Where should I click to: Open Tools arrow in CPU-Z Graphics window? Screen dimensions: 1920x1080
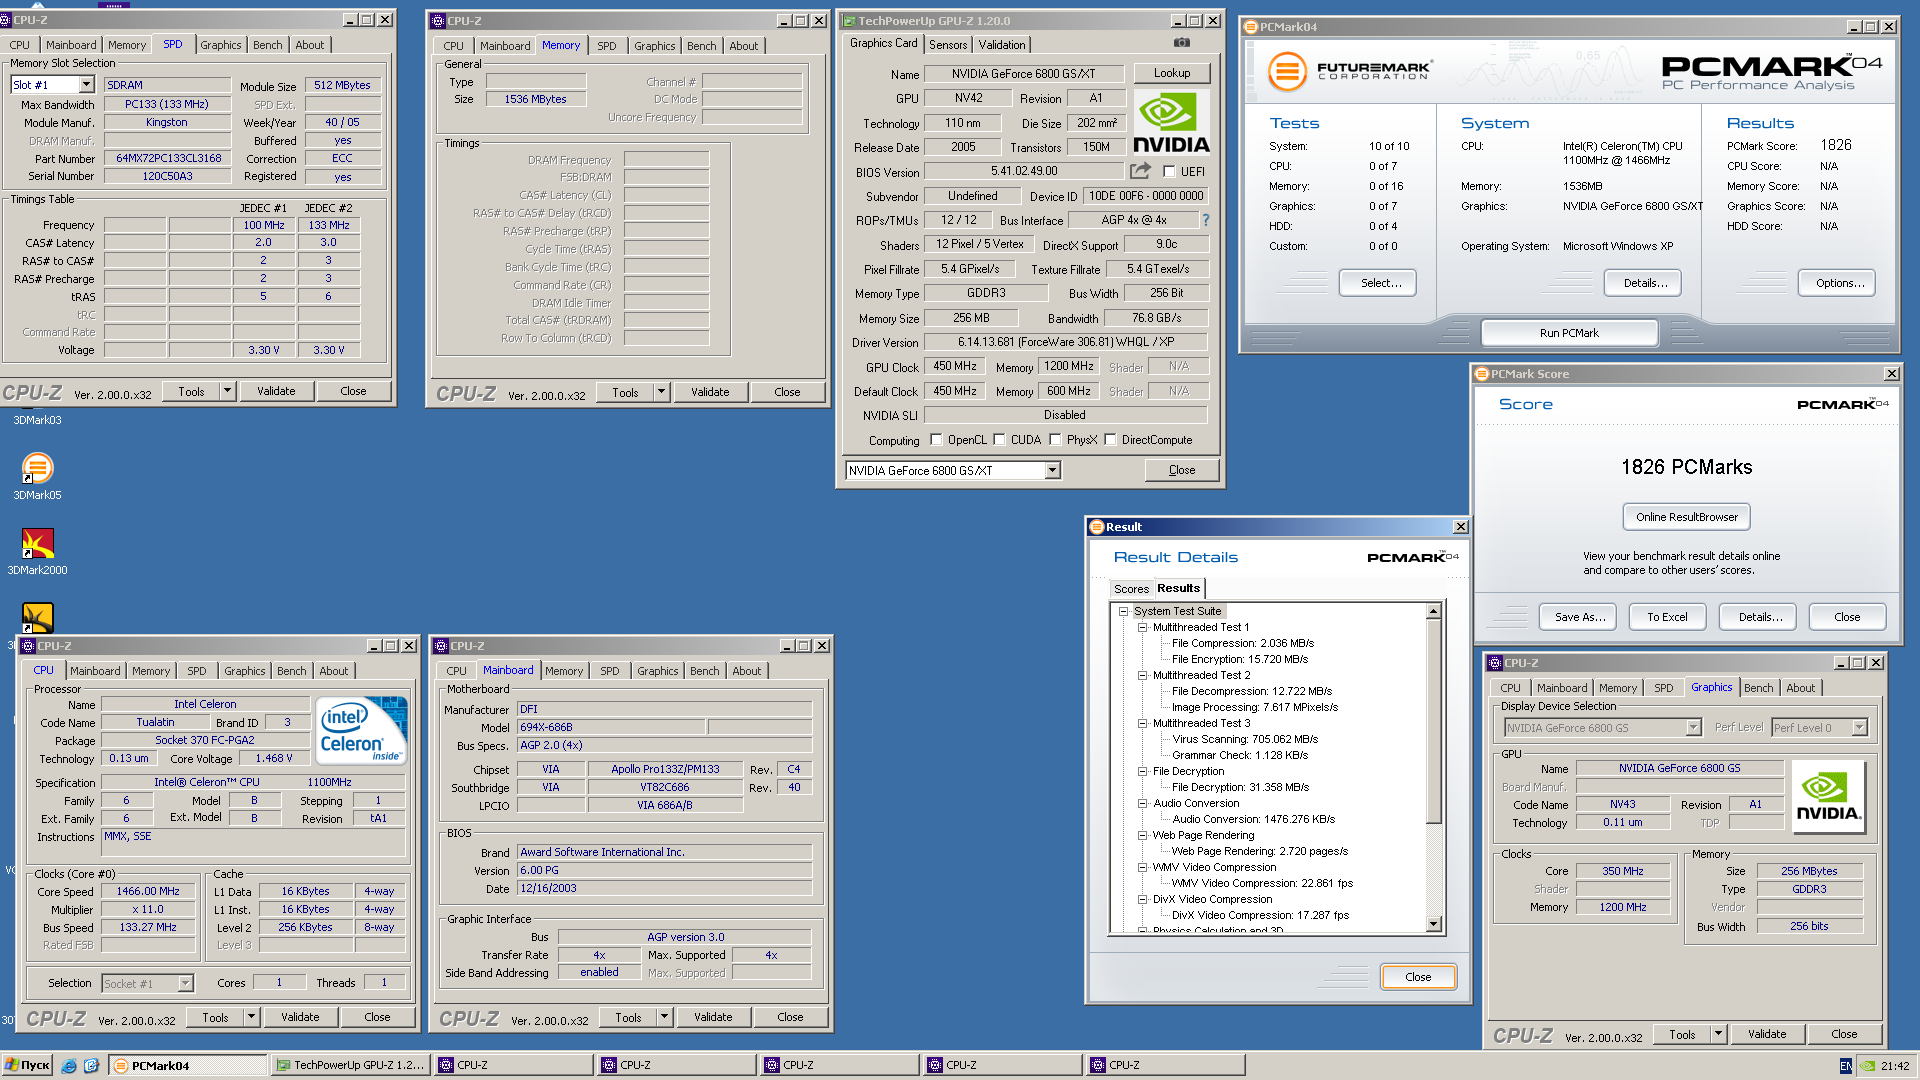coord(1718,1034)
